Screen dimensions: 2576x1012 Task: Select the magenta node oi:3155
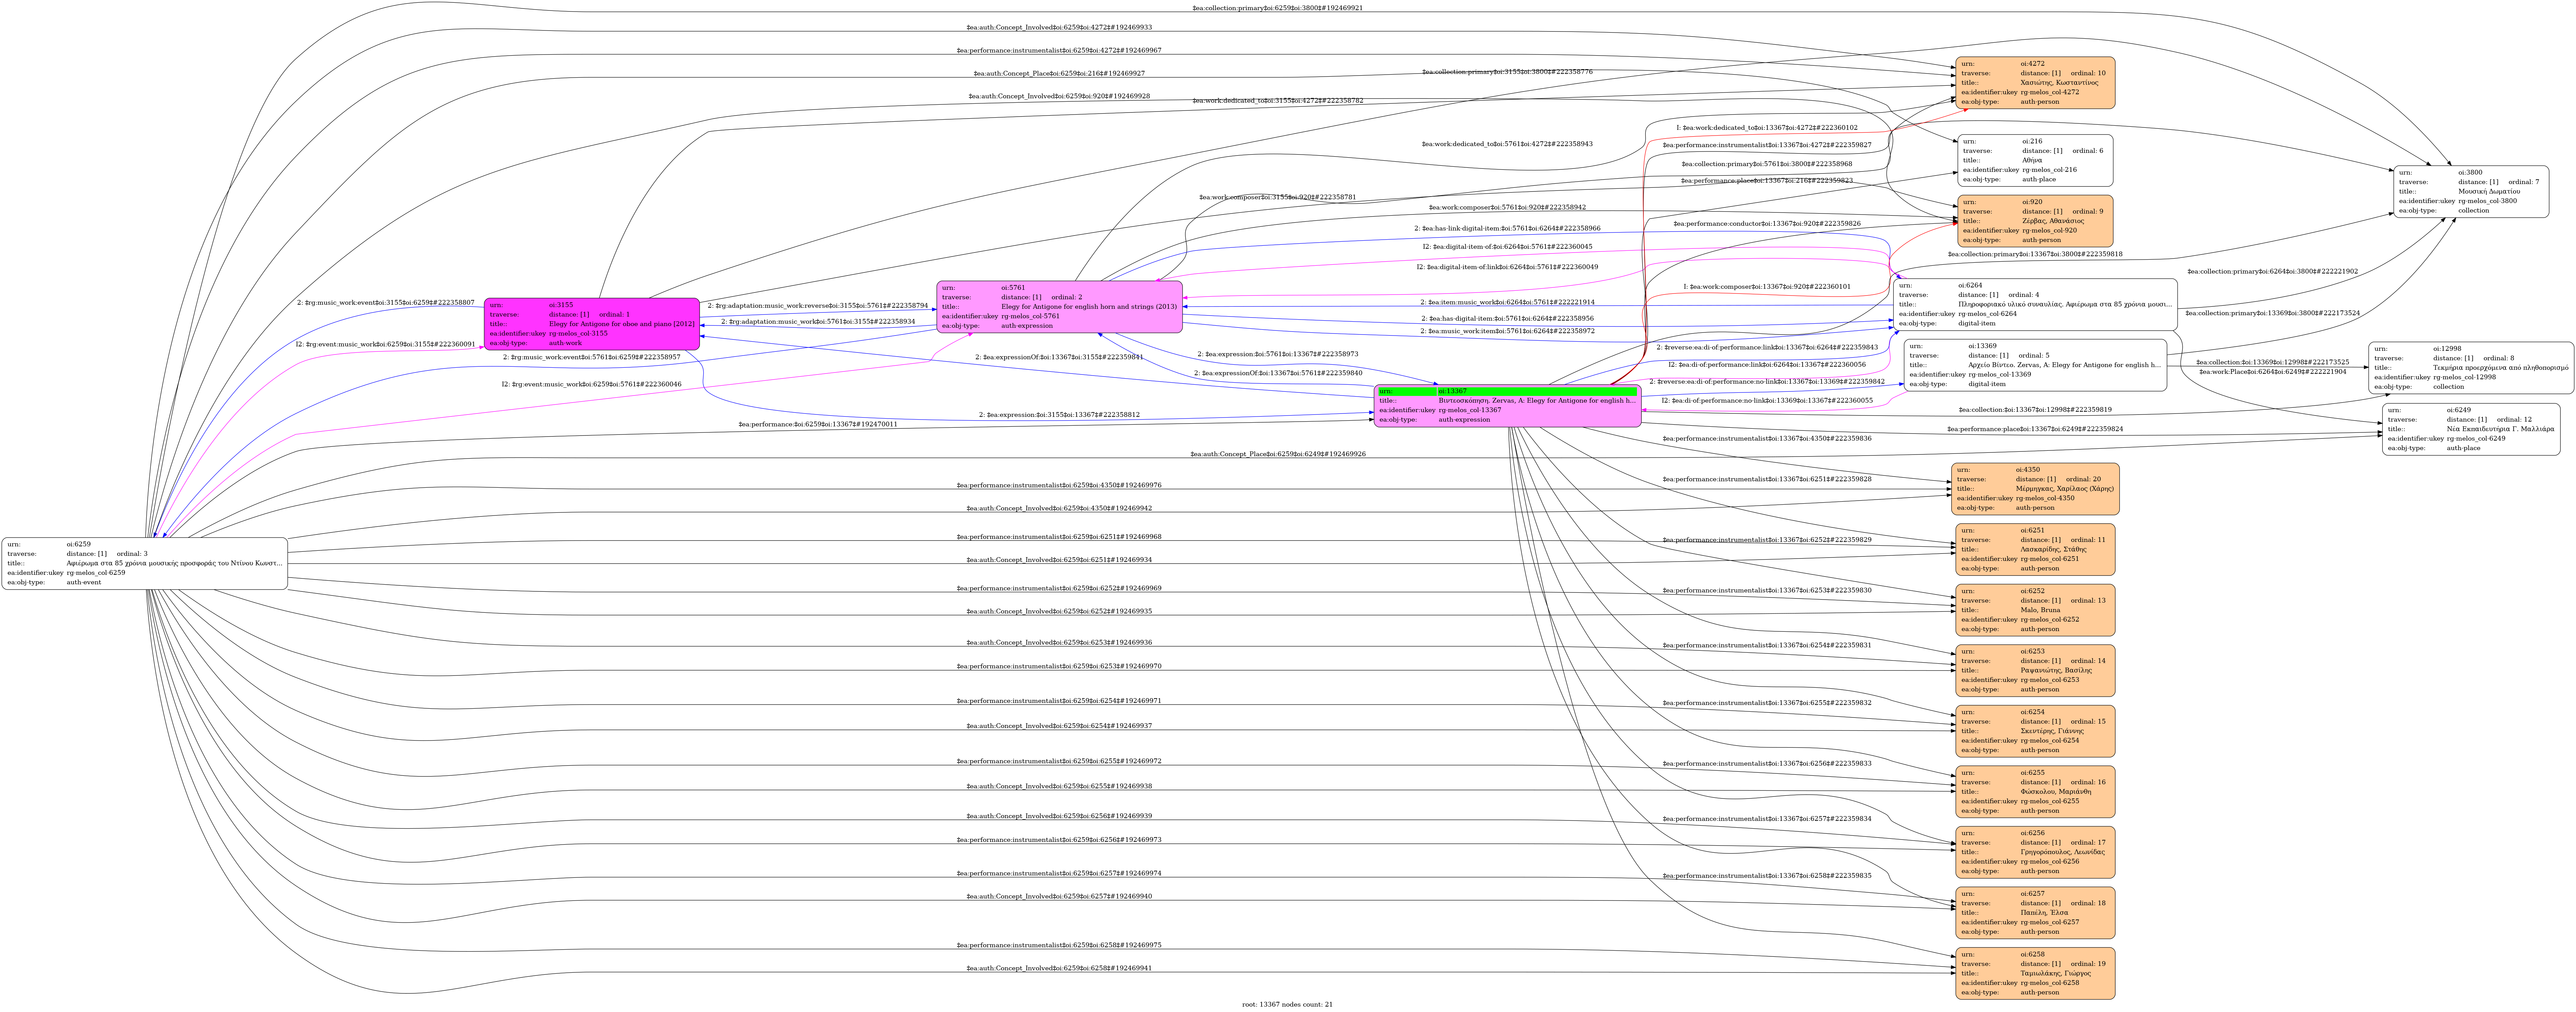(592, 324)
